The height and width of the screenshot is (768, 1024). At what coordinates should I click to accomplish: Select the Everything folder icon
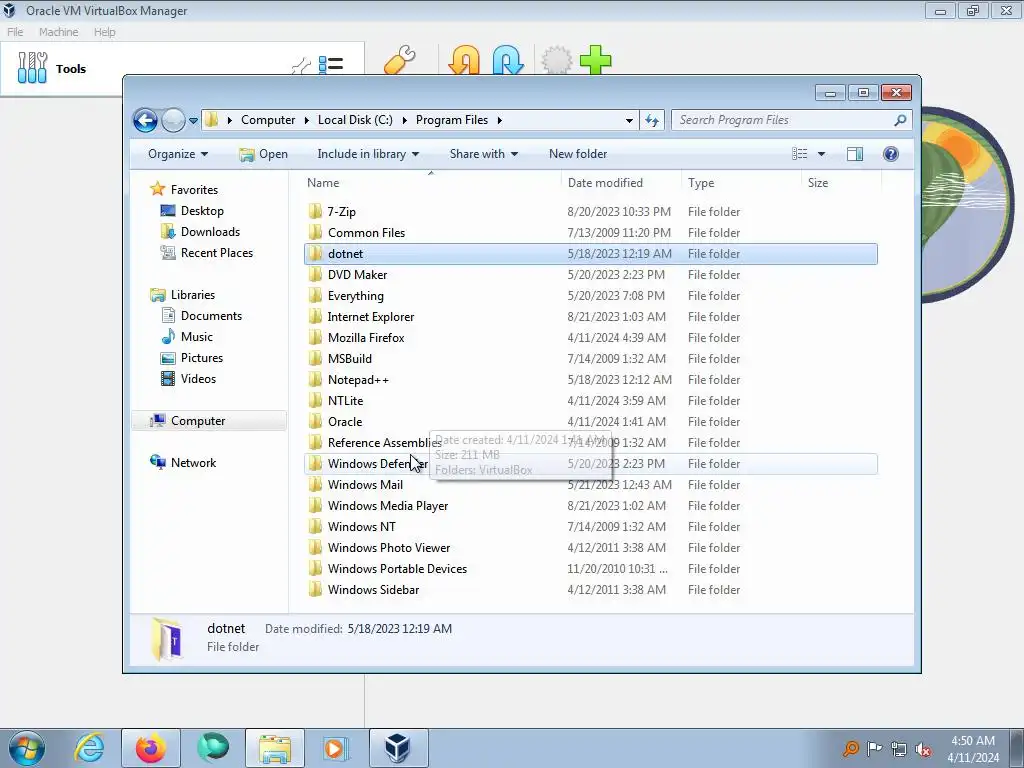pos(315,295)
